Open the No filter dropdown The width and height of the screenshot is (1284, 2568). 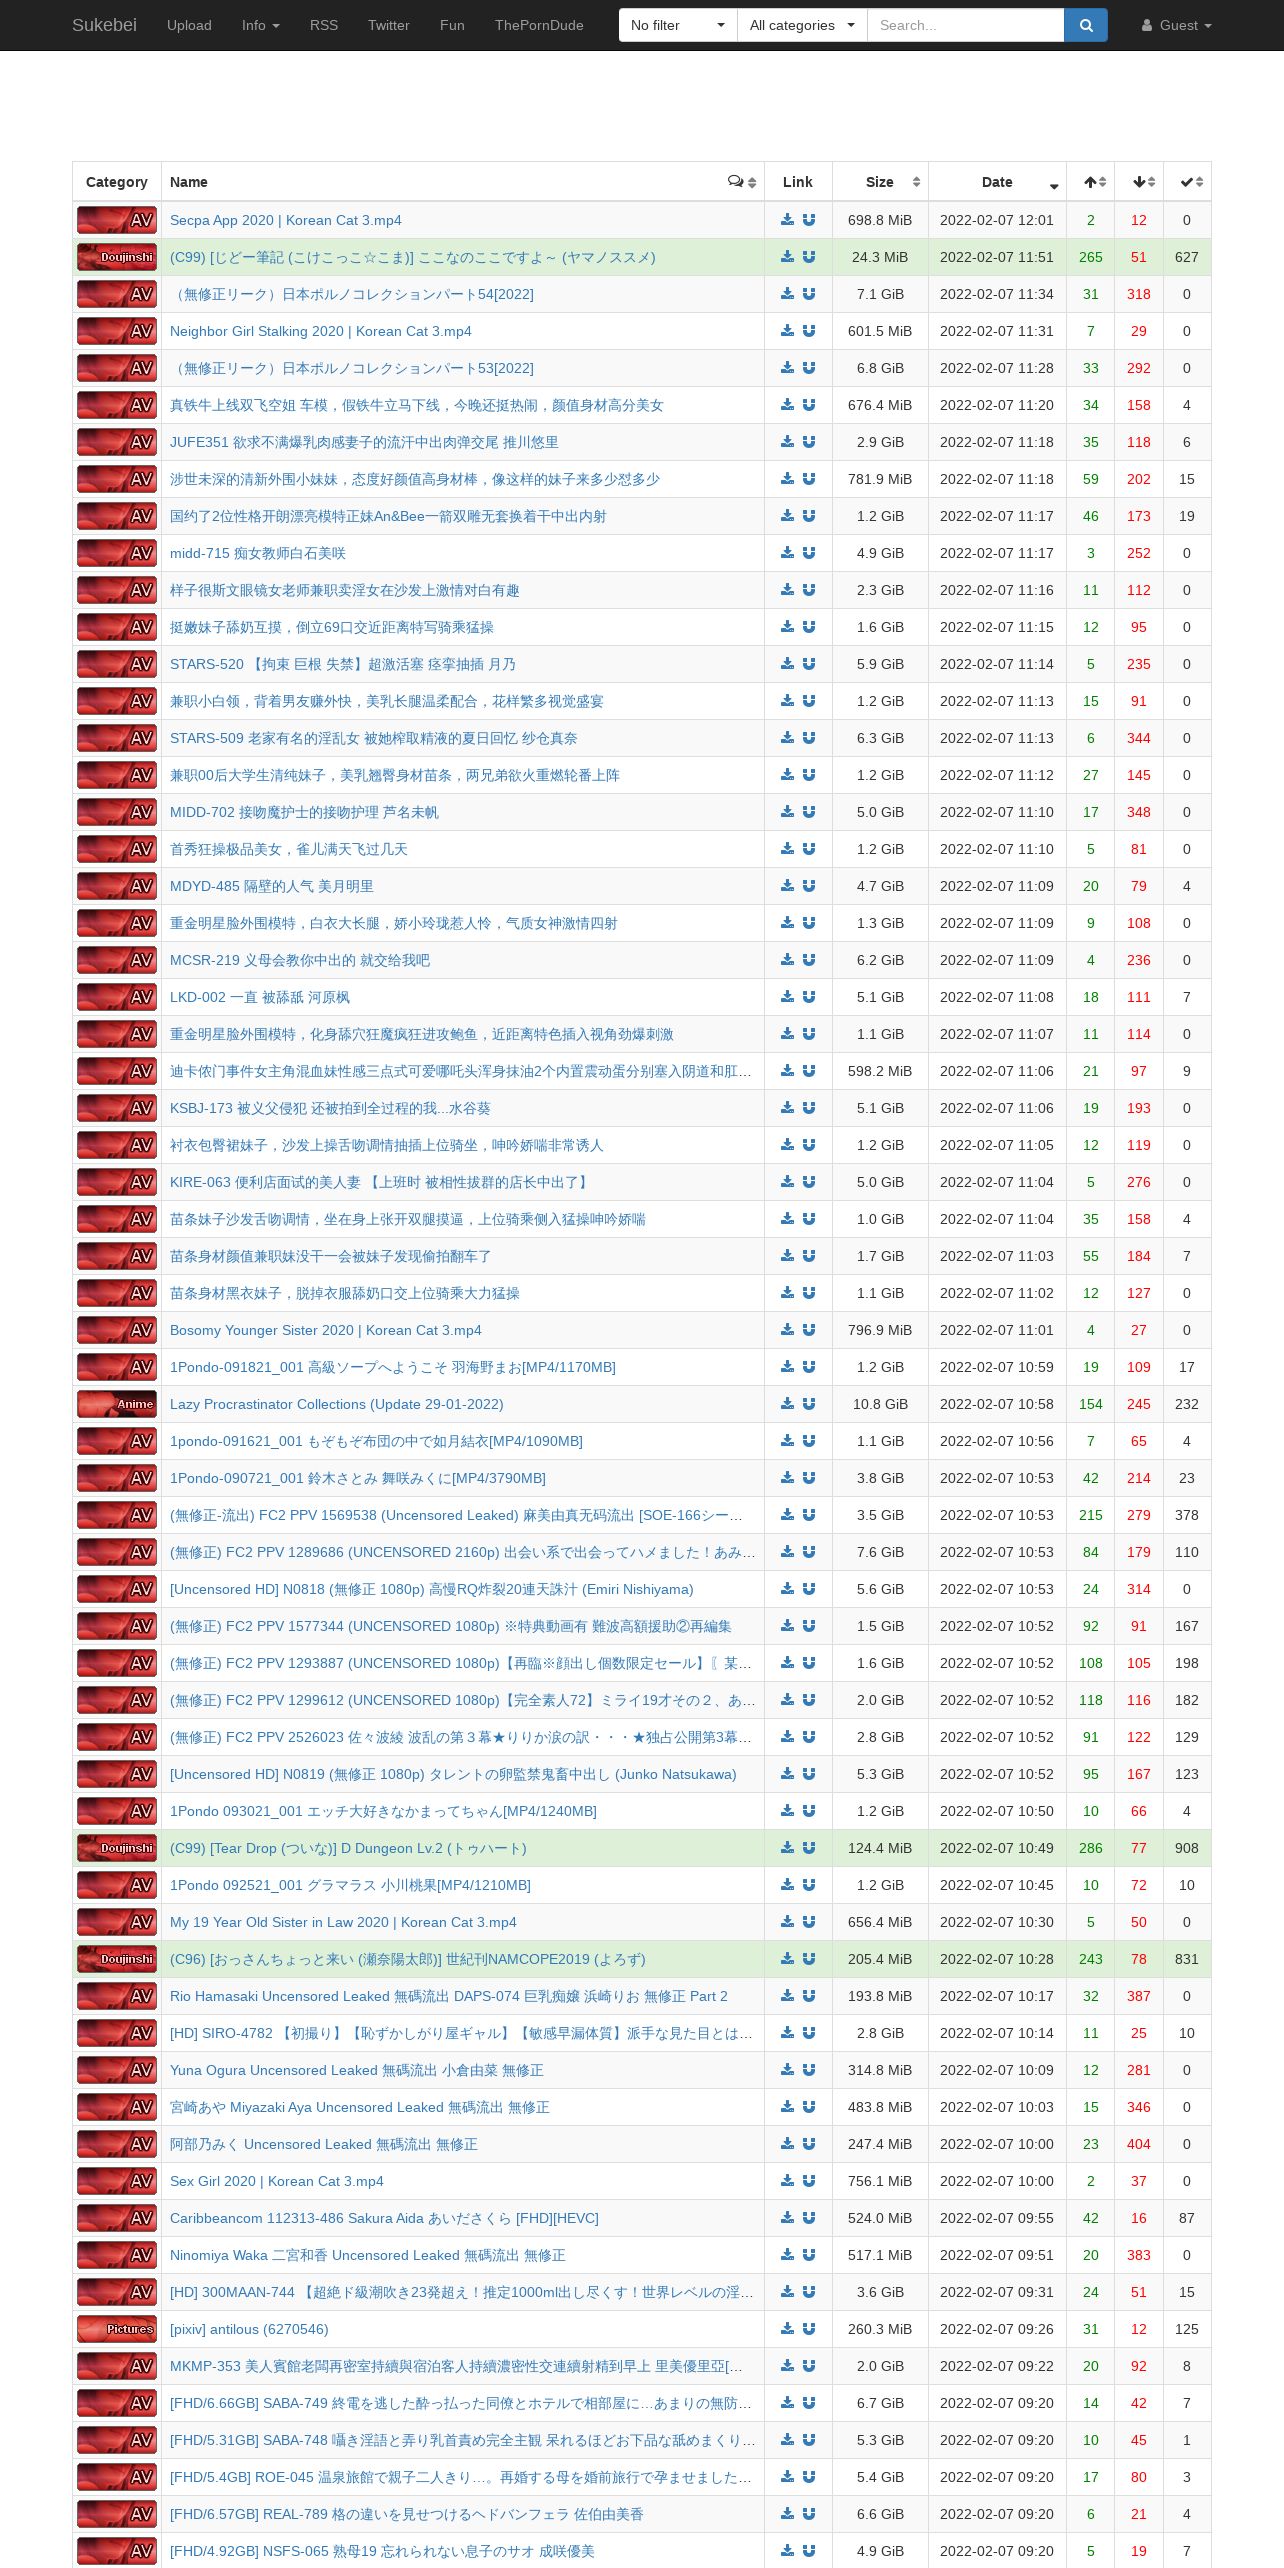point(678,25)
